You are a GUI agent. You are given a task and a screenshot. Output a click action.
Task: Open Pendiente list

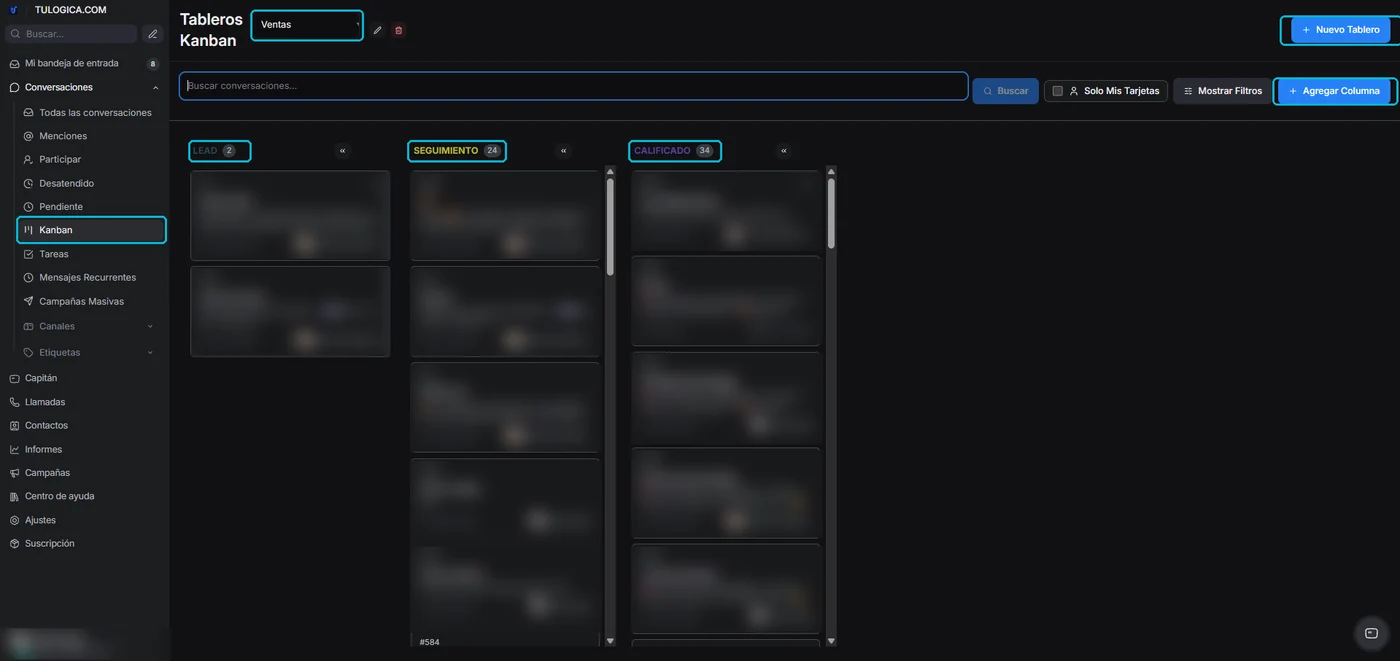click(x=61, y=207)
